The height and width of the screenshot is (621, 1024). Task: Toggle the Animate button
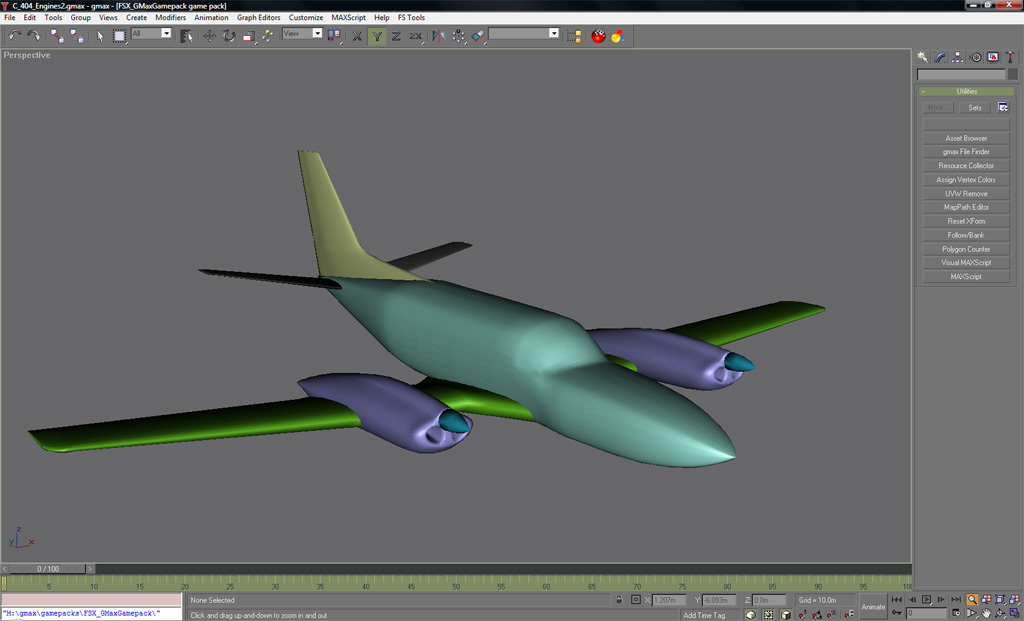tap(873, 606)
